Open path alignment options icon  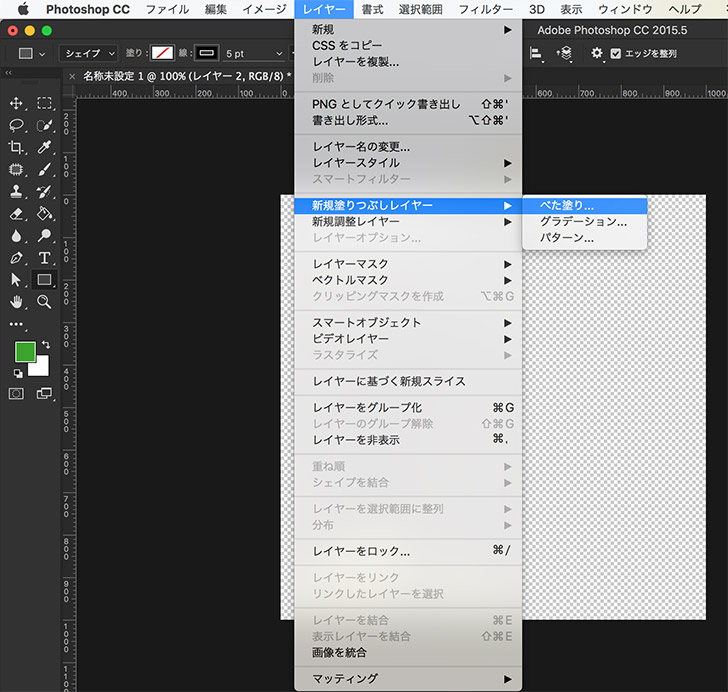pyautogui.click(x=536, y=53)
